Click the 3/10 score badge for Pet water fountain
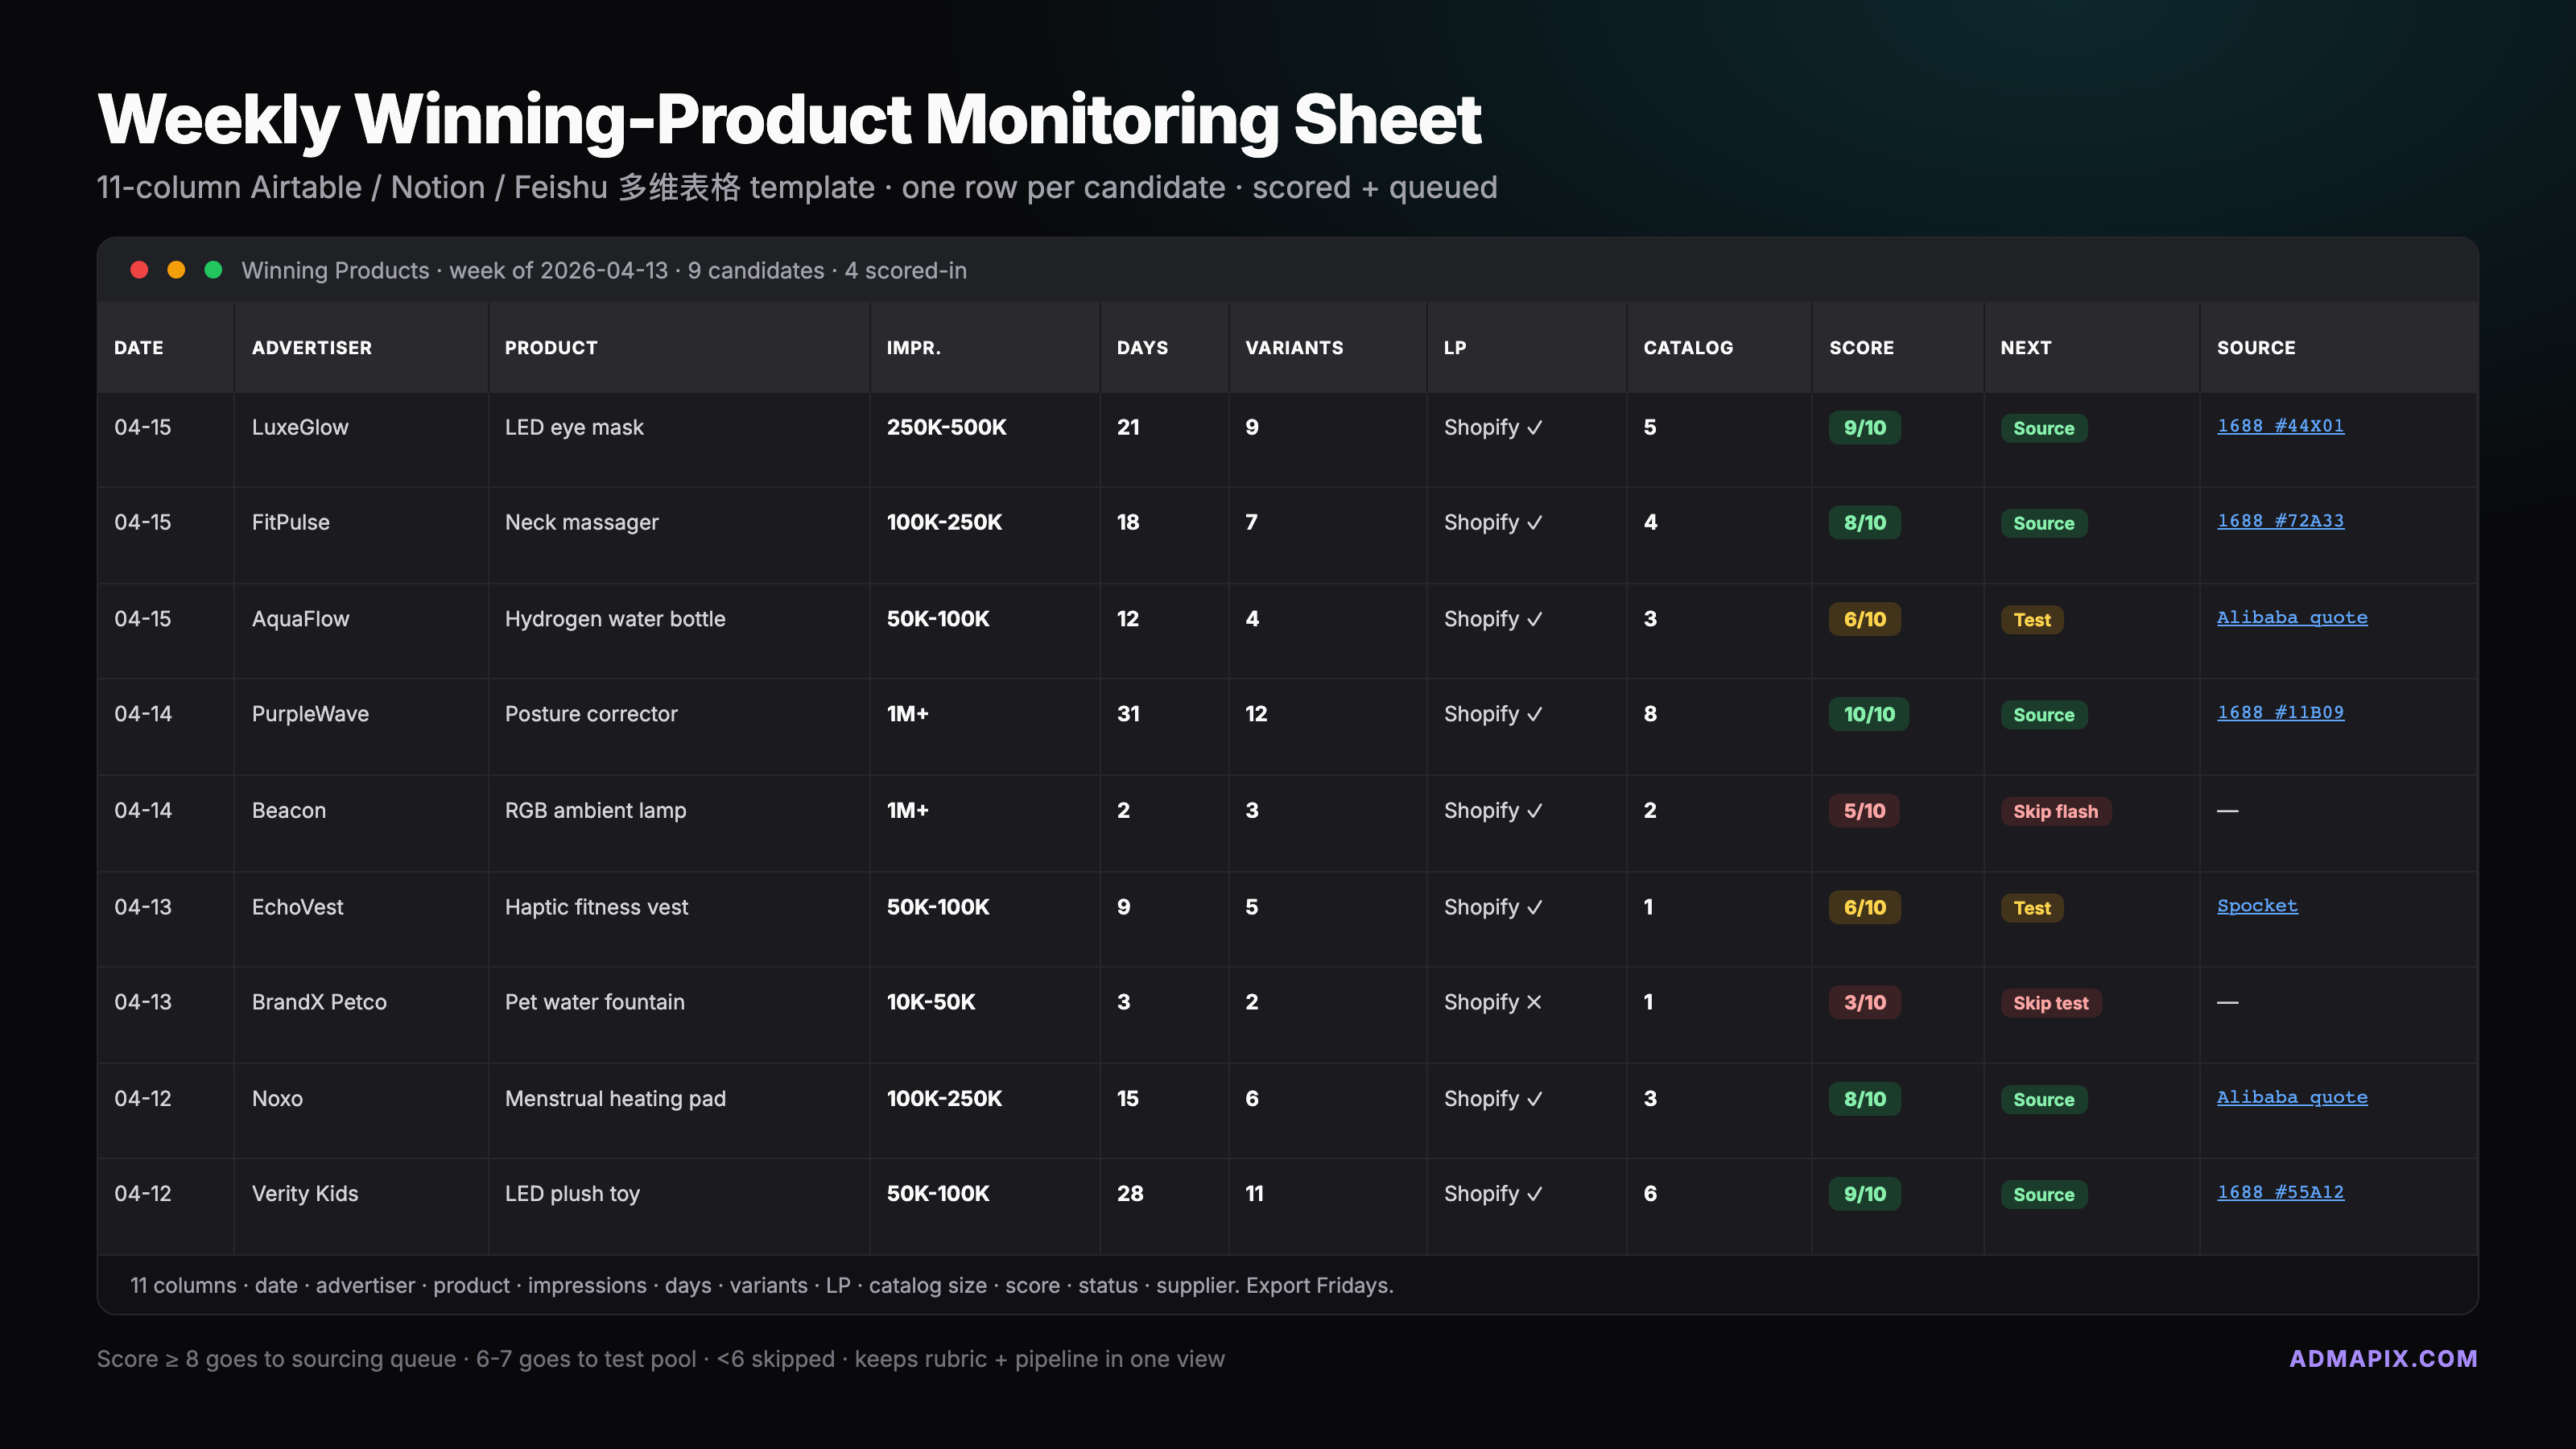This screenshot has height=1449, width=2576. point(1864,1002)
